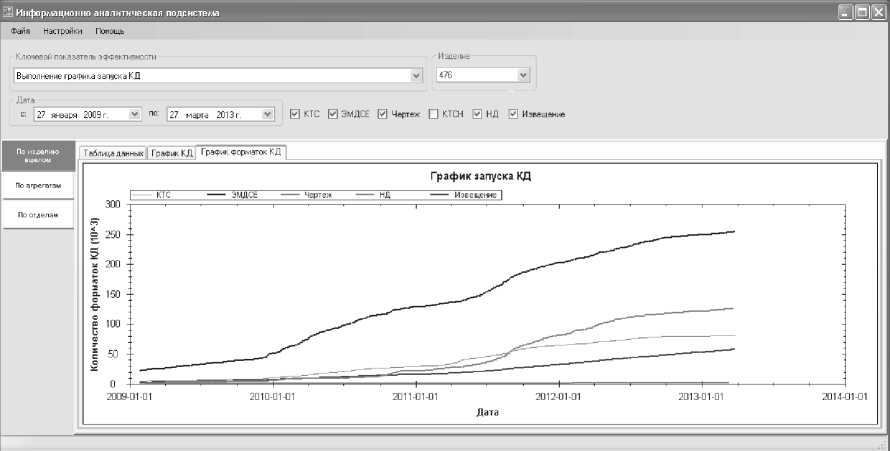The width and height of the screenshot is (890, 451).
Task: Toggle the Извещение checkbox
Action: pyautogui.click(x=514, y=114)
